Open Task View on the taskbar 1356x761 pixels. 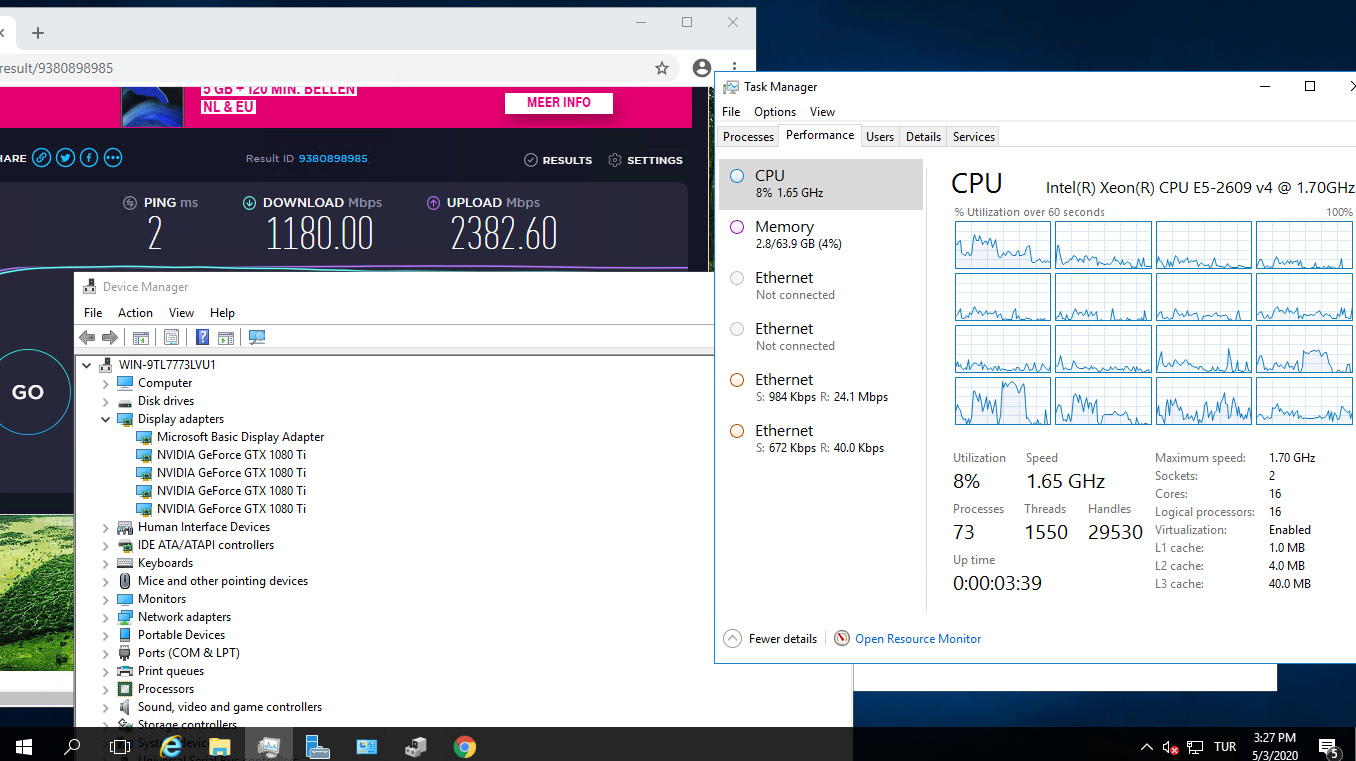(120, 746)
